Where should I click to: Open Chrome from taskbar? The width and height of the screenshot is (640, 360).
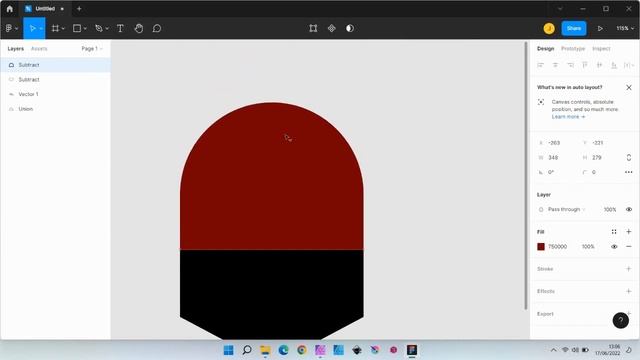coord(302,350)
